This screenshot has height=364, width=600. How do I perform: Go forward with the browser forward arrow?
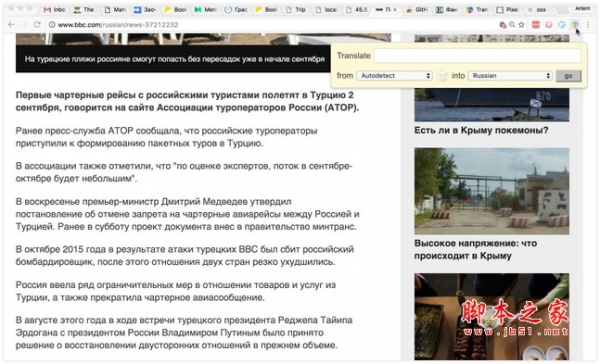(24, 24)
